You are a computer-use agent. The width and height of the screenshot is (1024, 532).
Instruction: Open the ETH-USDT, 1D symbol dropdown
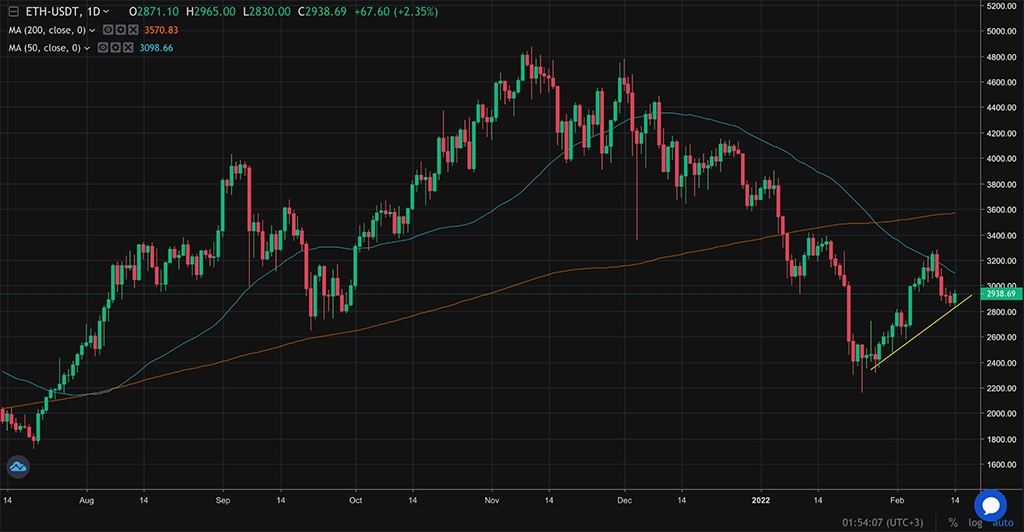tap(67, 12)
